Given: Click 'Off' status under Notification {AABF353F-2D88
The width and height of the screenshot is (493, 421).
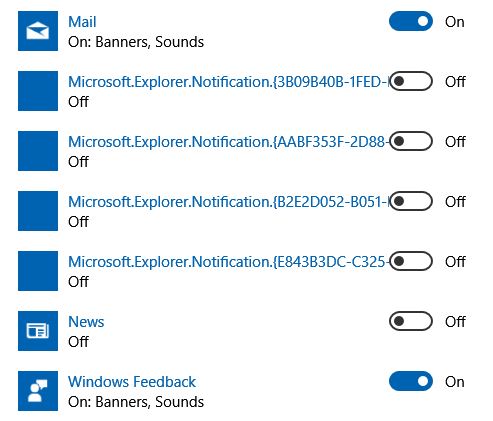Looking at the screenshot, I should (78, 162).
